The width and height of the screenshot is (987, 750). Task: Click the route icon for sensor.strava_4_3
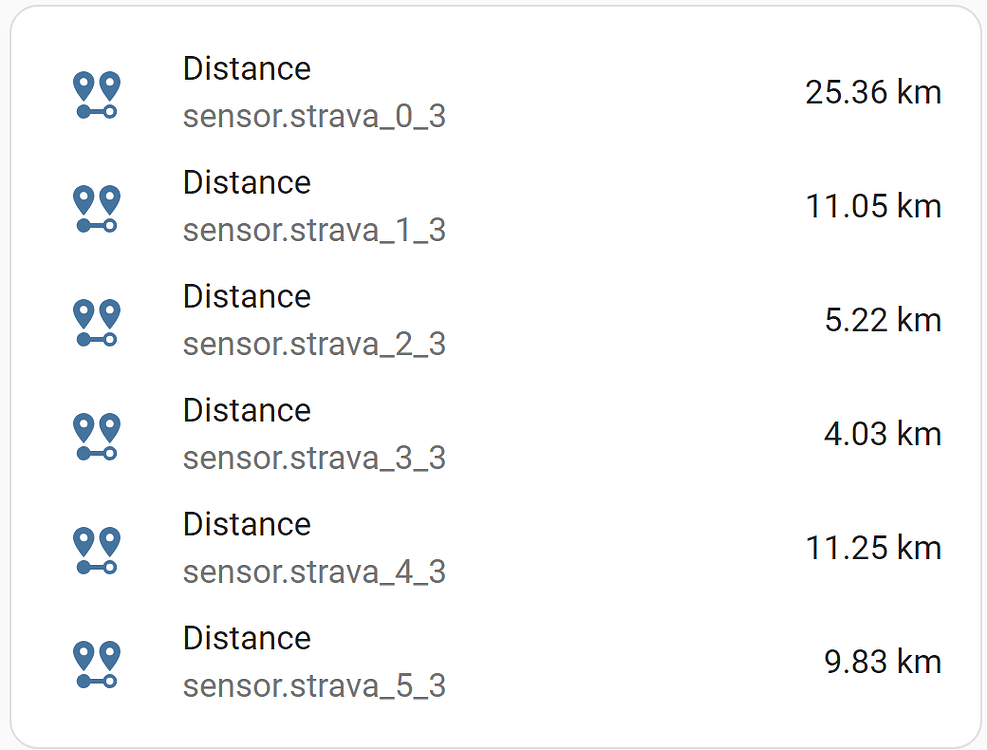point(97,548)
